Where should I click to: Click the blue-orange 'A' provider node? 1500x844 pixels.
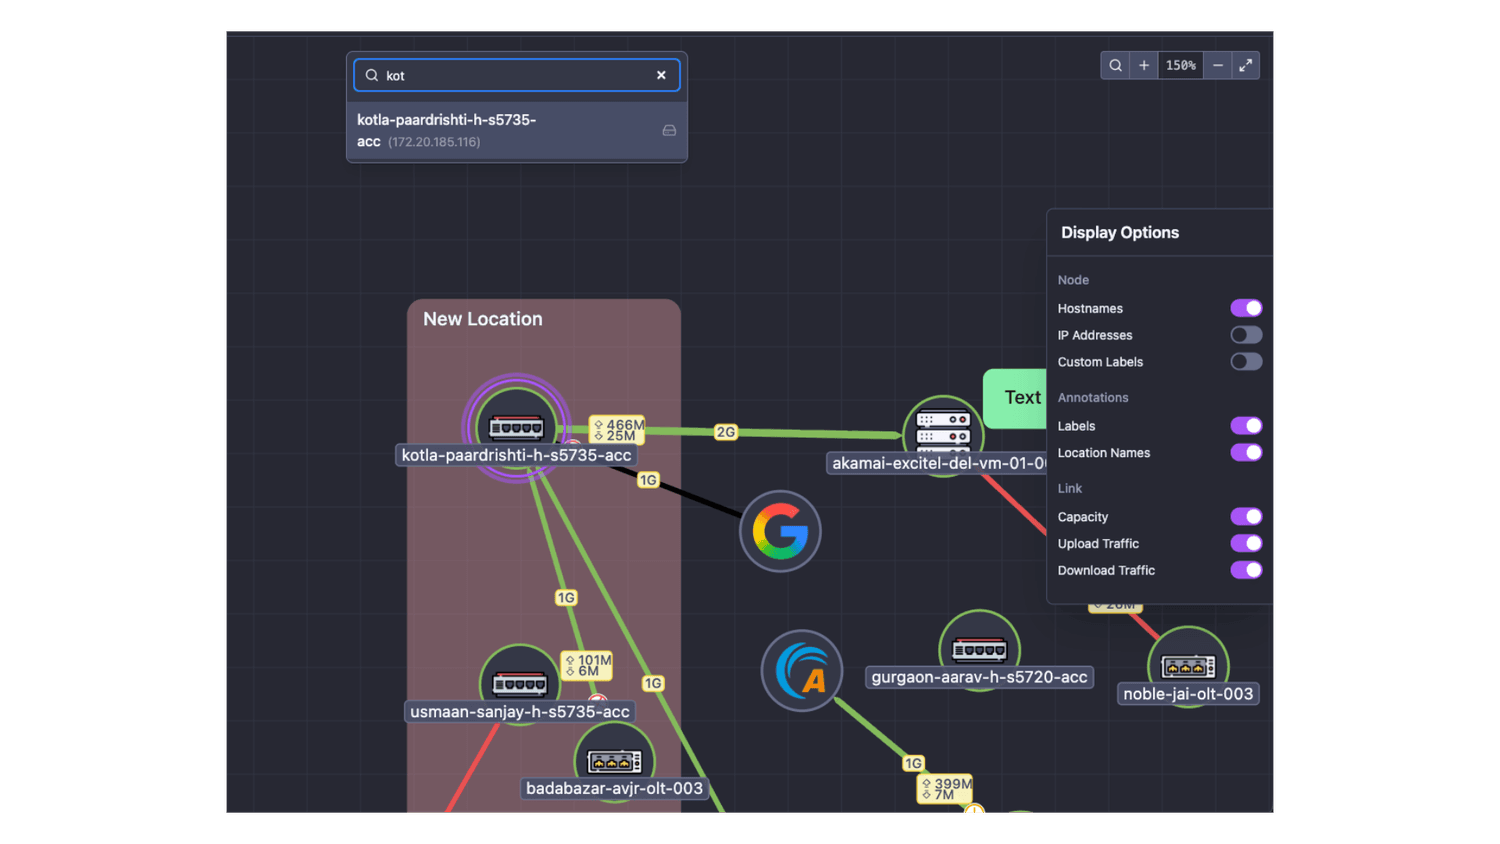(802, 670)
